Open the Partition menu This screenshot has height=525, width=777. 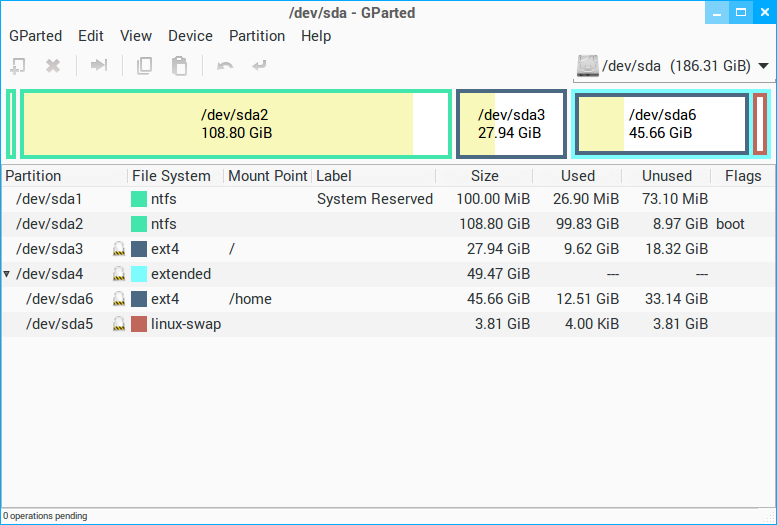[x=257, y=36]
